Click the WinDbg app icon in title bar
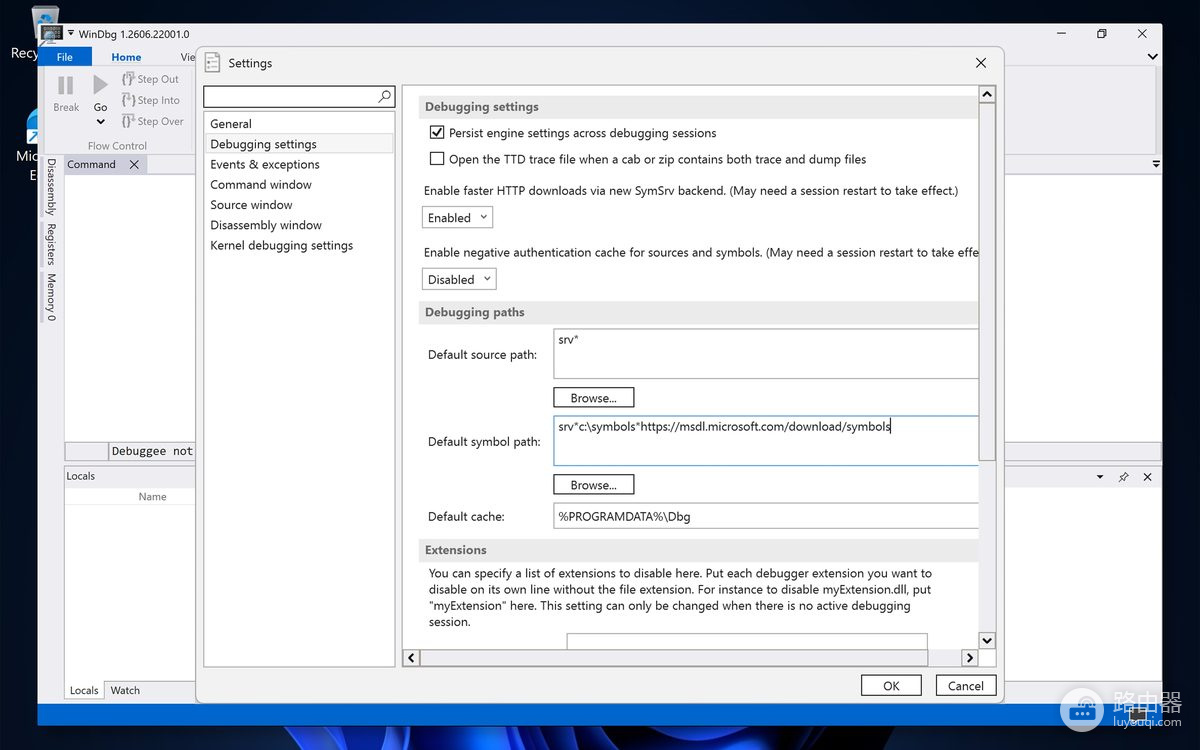Image resolution: width=1200 pixels, height=750 pixels. 52,34
